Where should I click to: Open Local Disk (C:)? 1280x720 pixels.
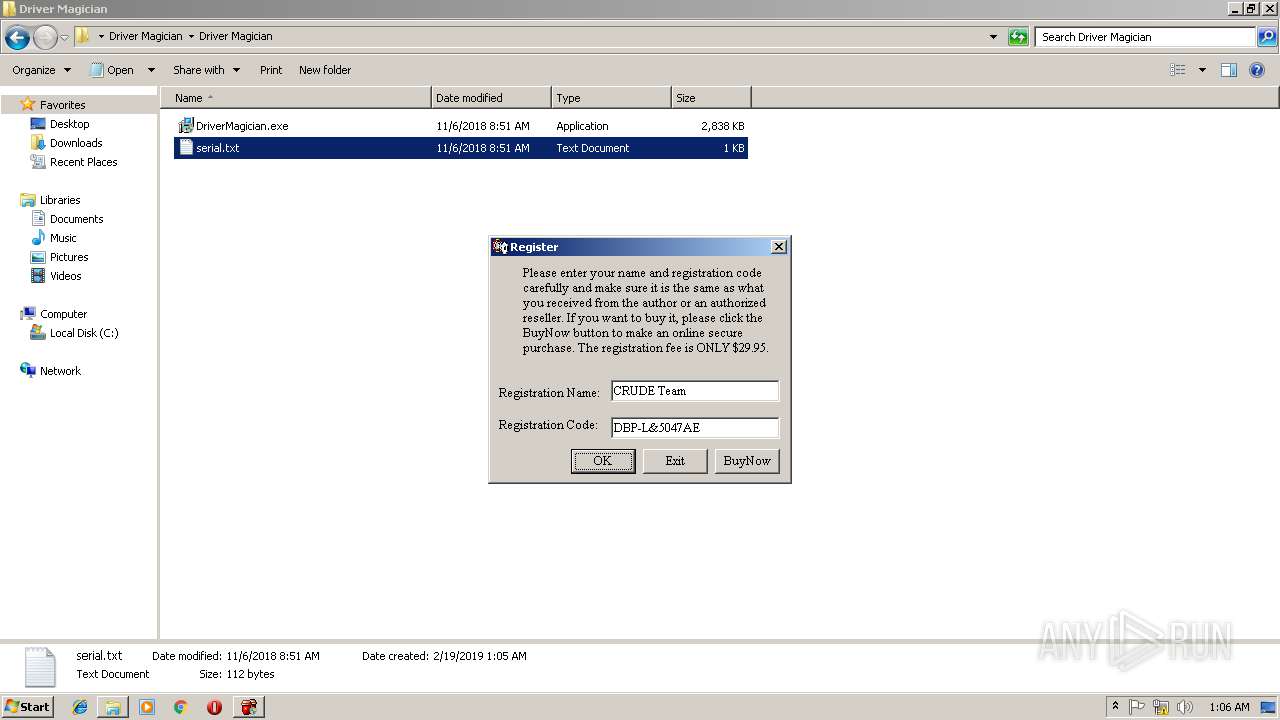click(x=84, y=333)
